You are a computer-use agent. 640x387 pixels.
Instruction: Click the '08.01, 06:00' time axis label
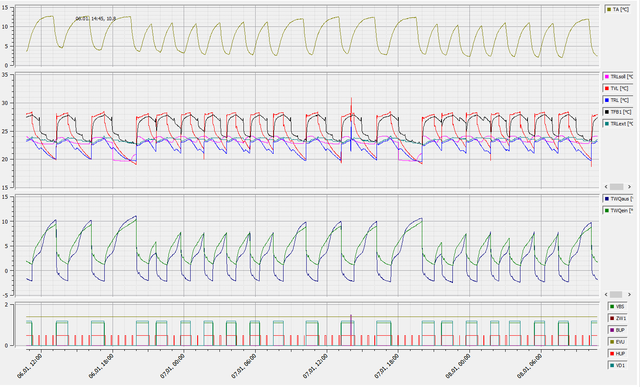point(530,366)
